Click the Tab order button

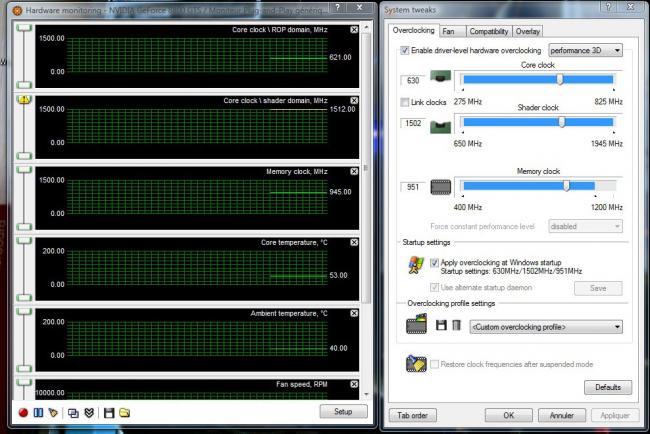click(412, 415)
